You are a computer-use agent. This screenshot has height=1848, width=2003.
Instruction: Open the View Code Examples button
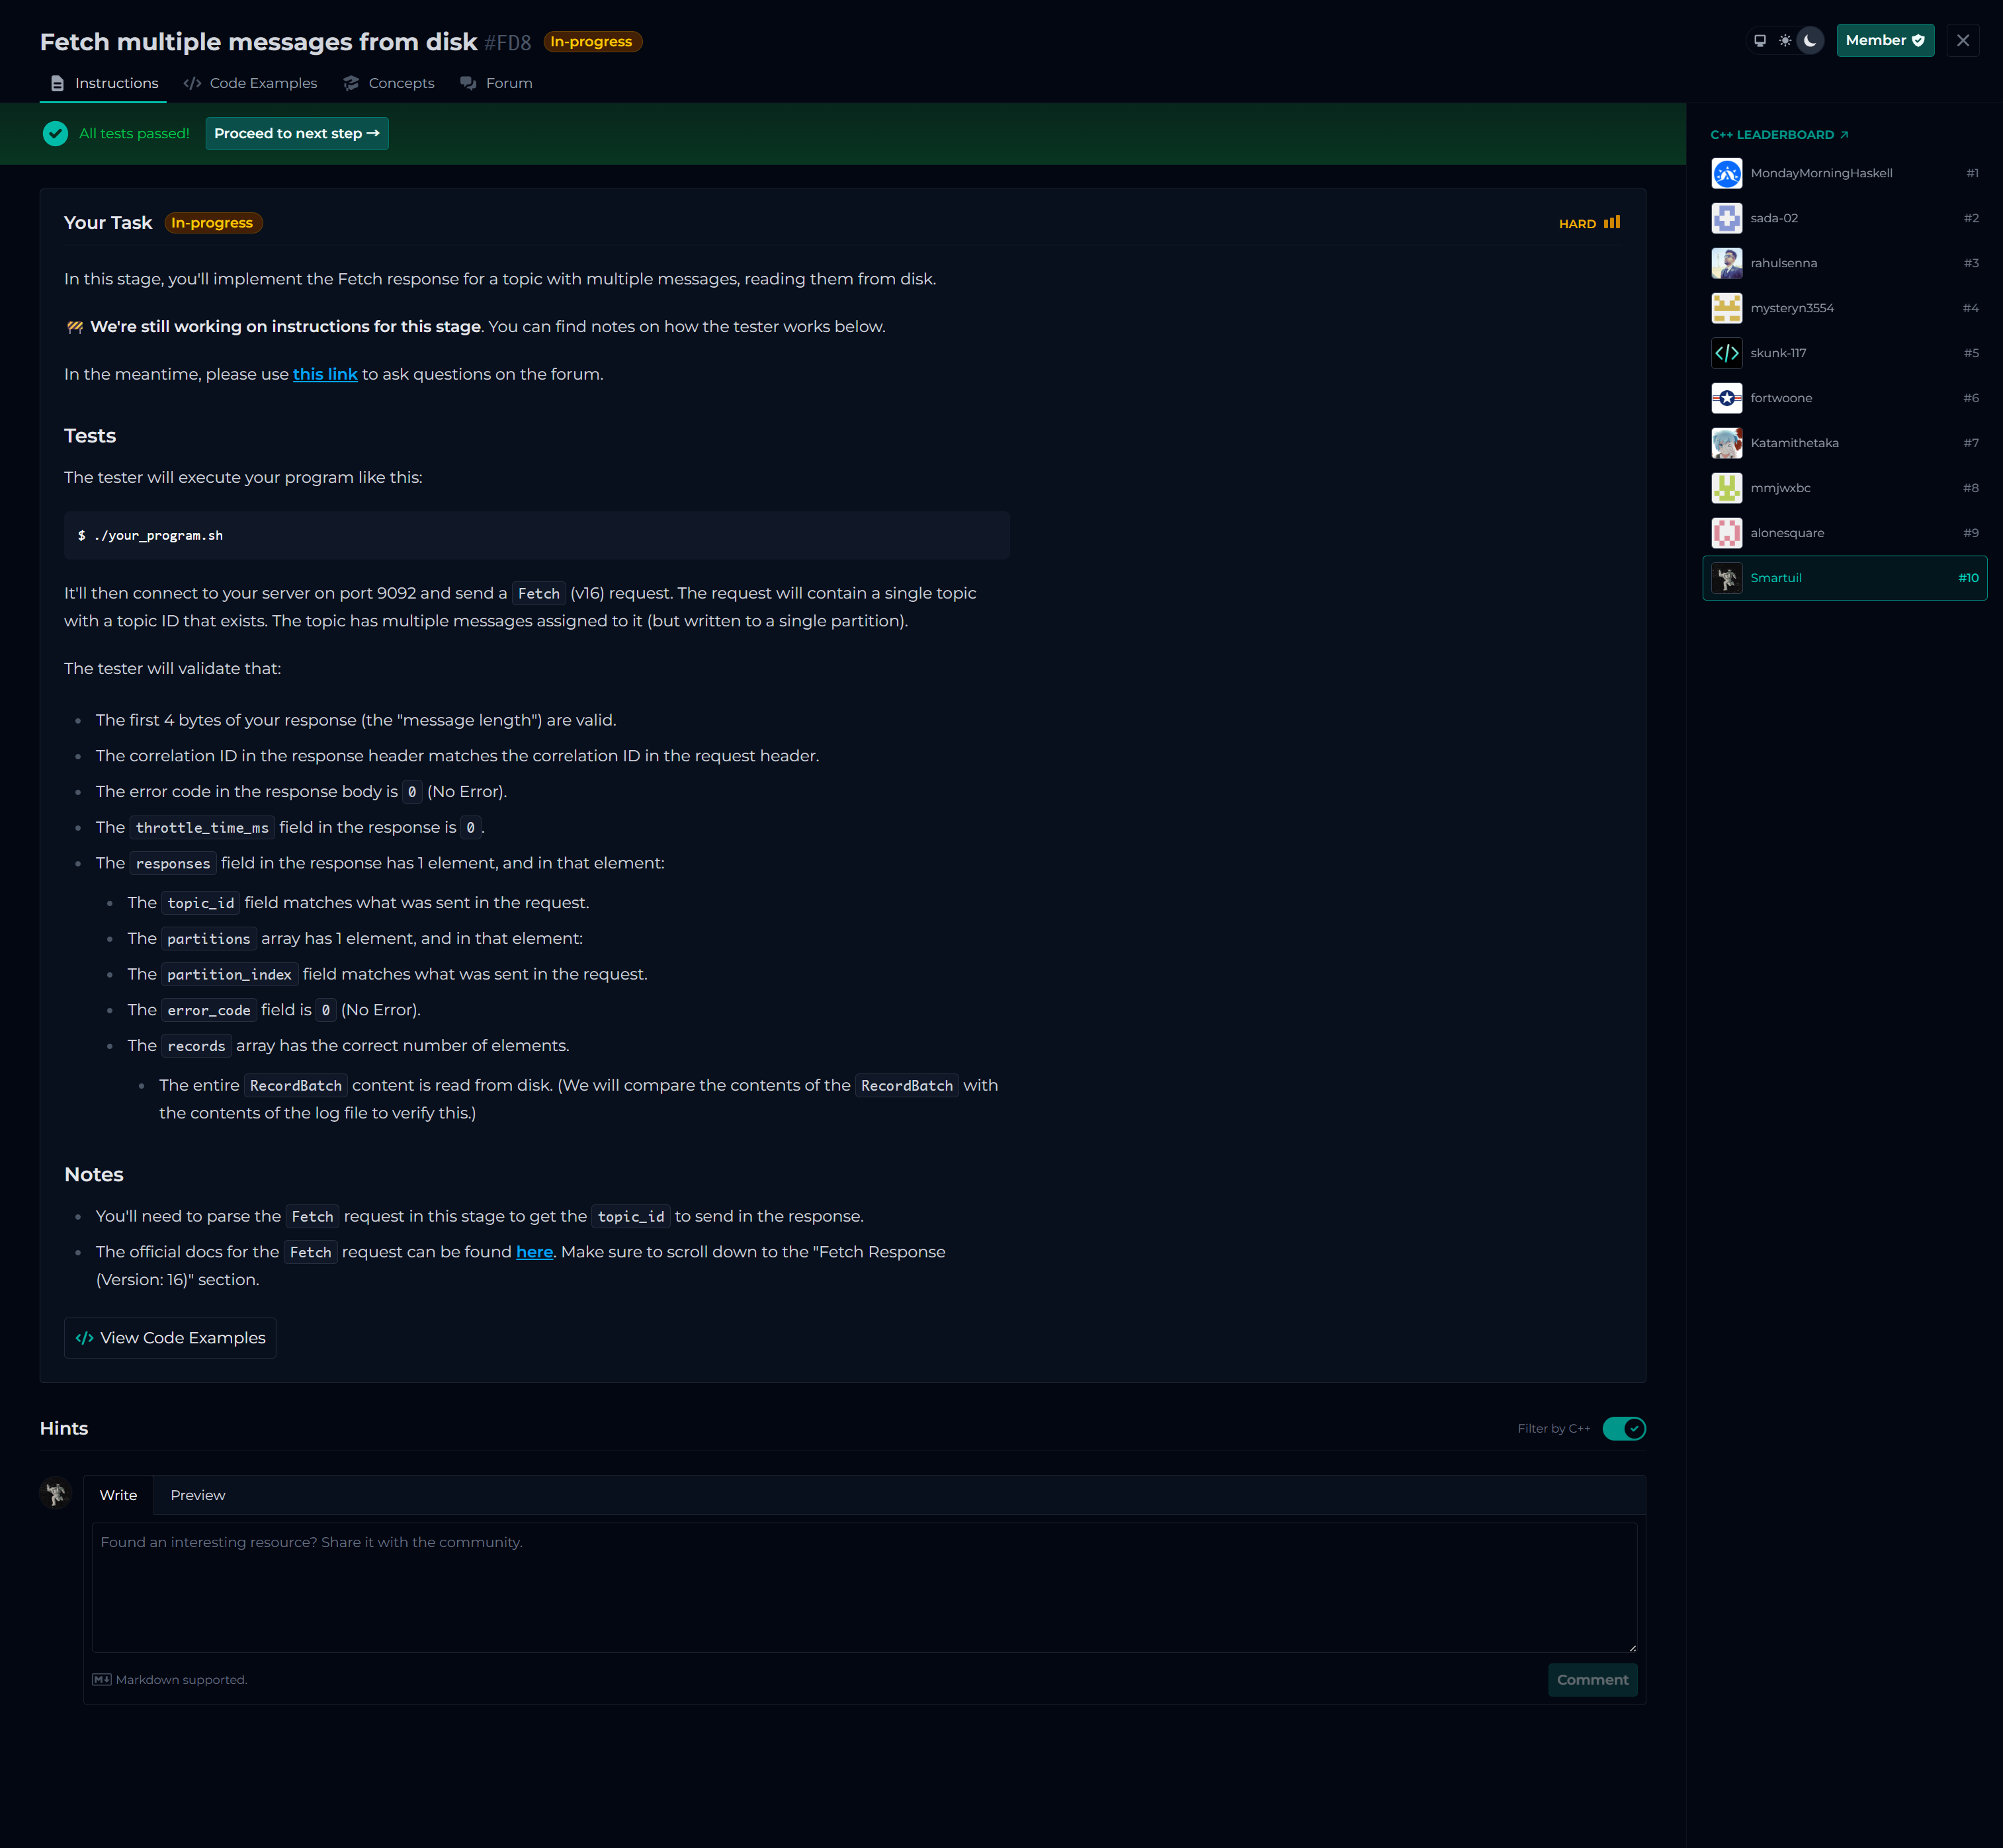[x=170, y=1339]
